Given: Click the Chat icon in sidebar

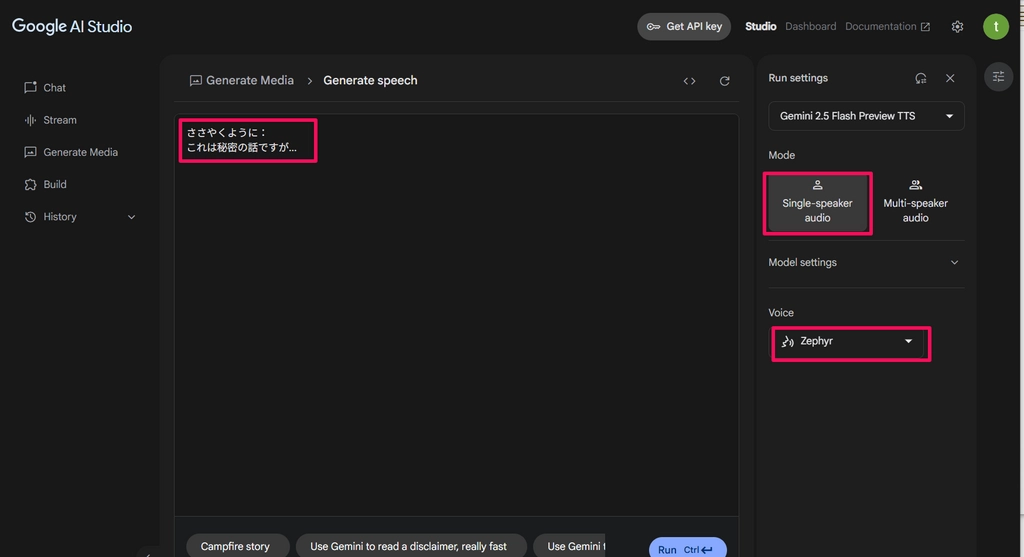Looking at the screenshot, I should (30, 88).
